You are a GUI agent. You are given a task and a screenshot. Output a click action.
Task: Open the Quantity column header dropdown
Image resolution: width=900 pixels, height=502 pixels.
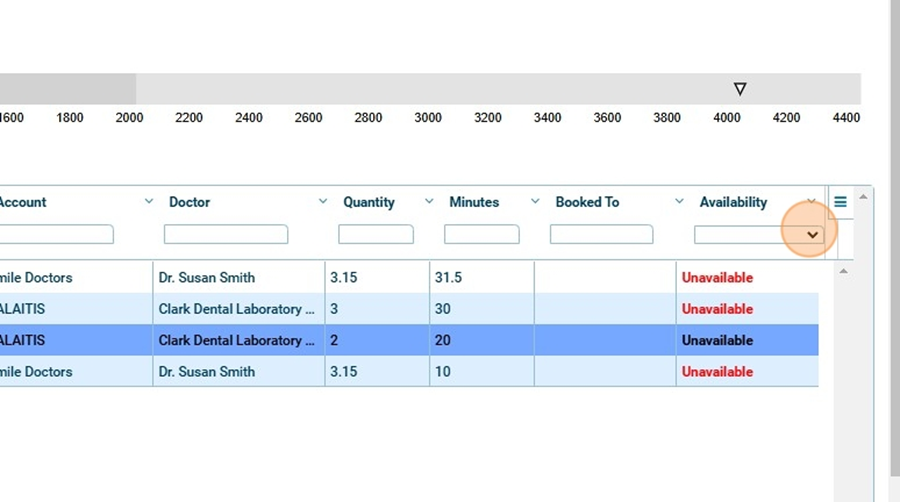tap(429, 201)
